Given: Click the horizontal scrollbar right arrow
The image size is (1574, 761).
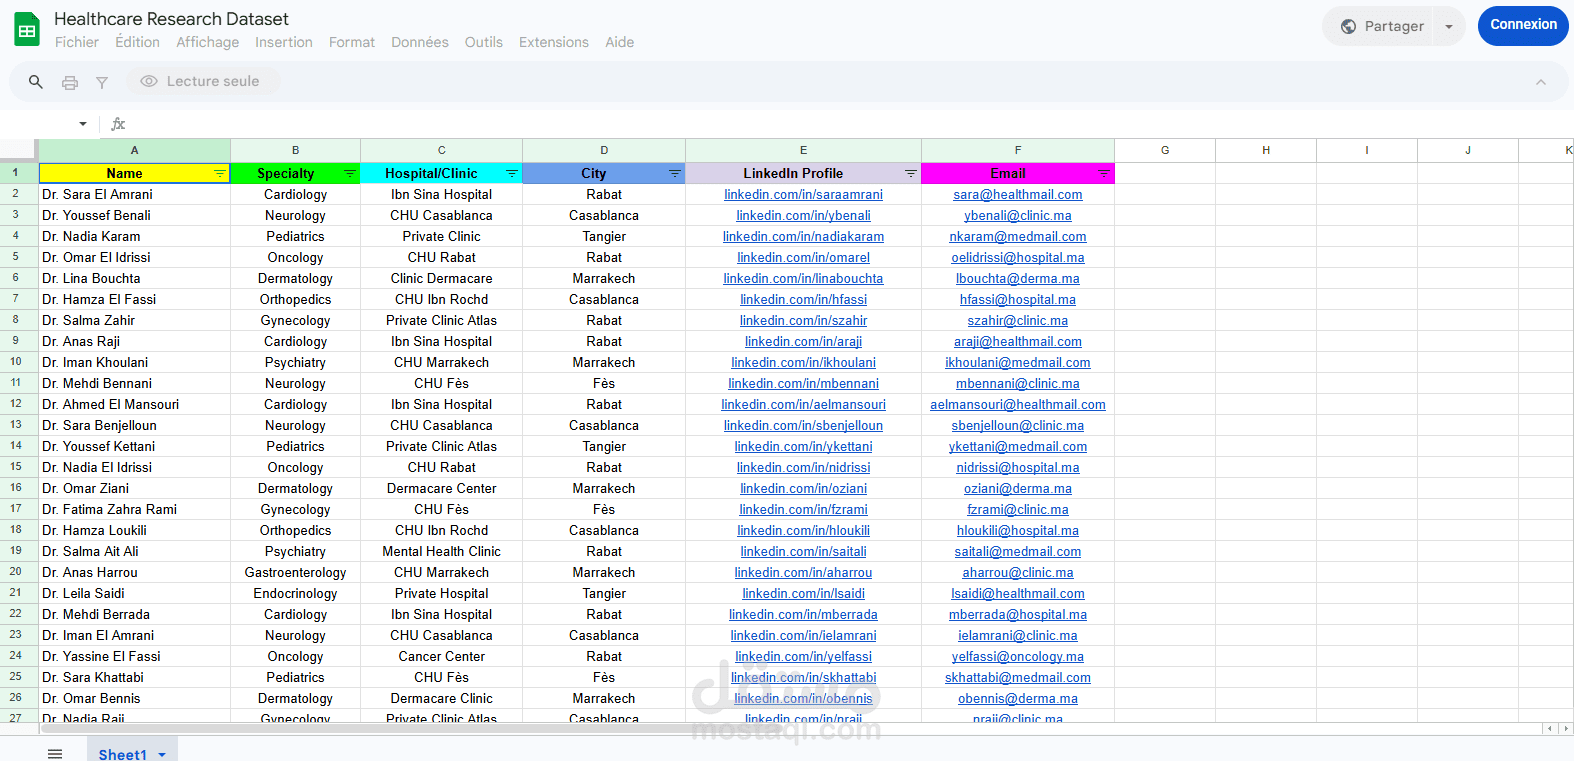Looking at the screenshot, I should click(x=1566, y=729).
